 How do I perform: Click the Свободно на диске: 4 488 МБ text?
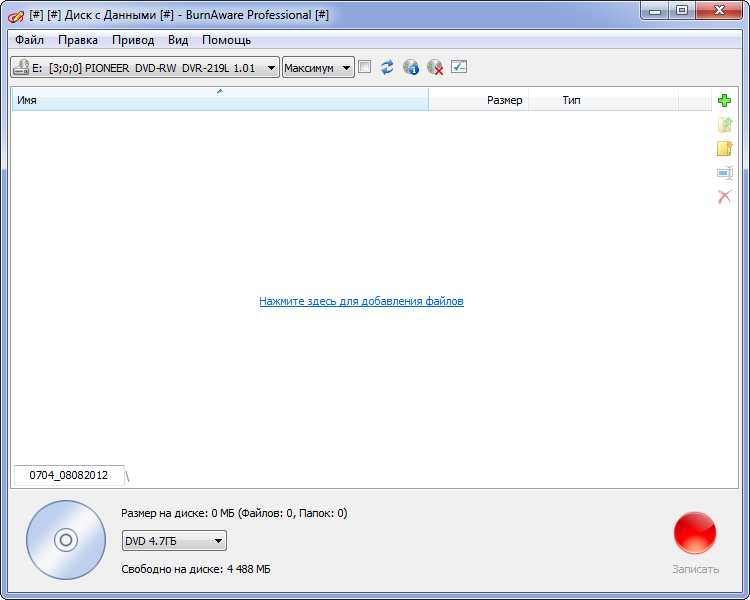click(x=196, y=569)
